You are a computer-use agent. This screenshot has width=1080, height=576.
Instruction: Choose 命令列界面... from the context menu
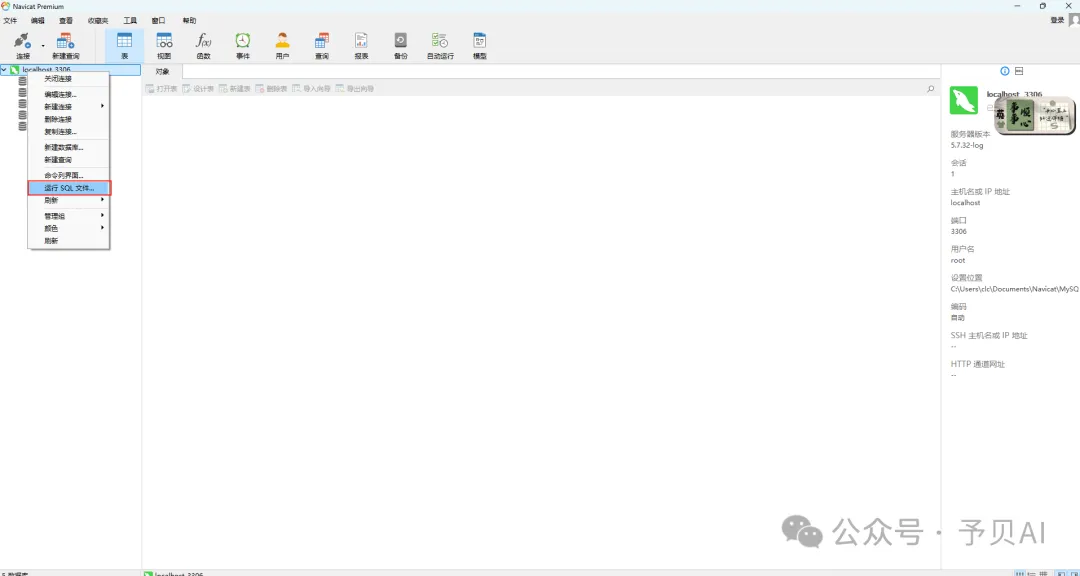pos(68,175)
